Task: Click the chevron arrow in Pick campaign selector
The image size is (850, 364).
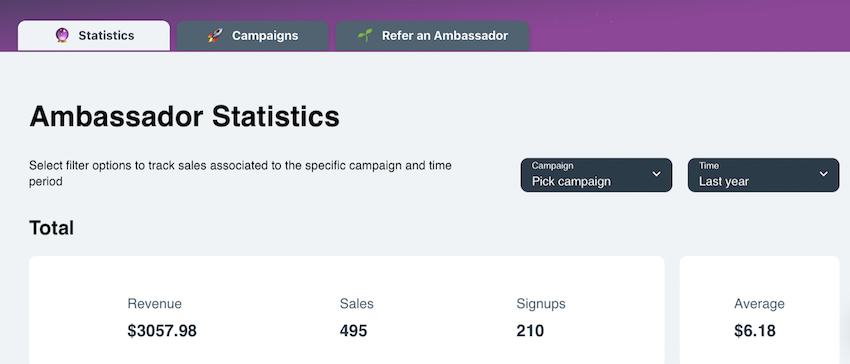Action: coord(656,174)
